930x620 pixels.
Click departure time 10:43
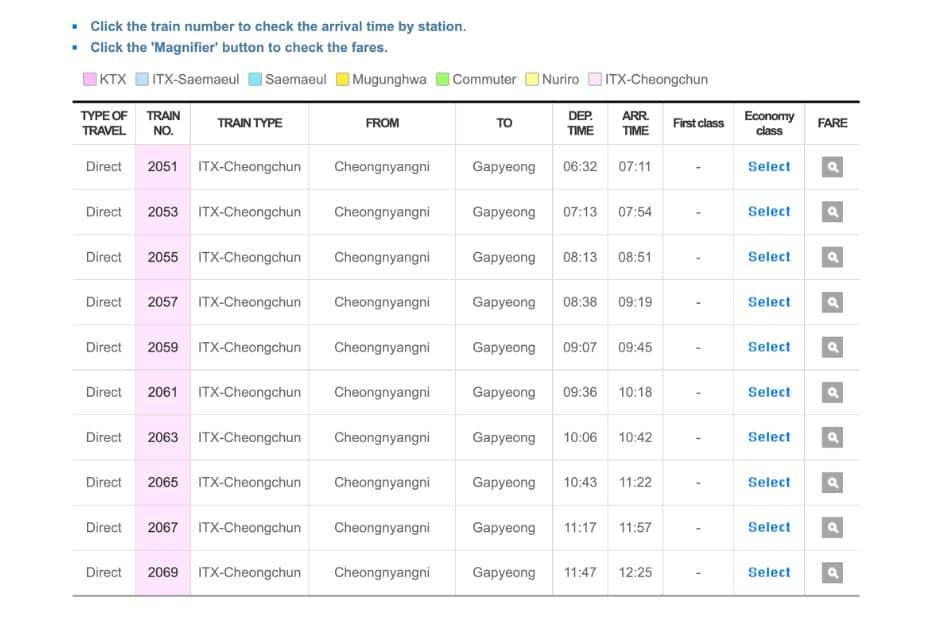pos(580,482)
